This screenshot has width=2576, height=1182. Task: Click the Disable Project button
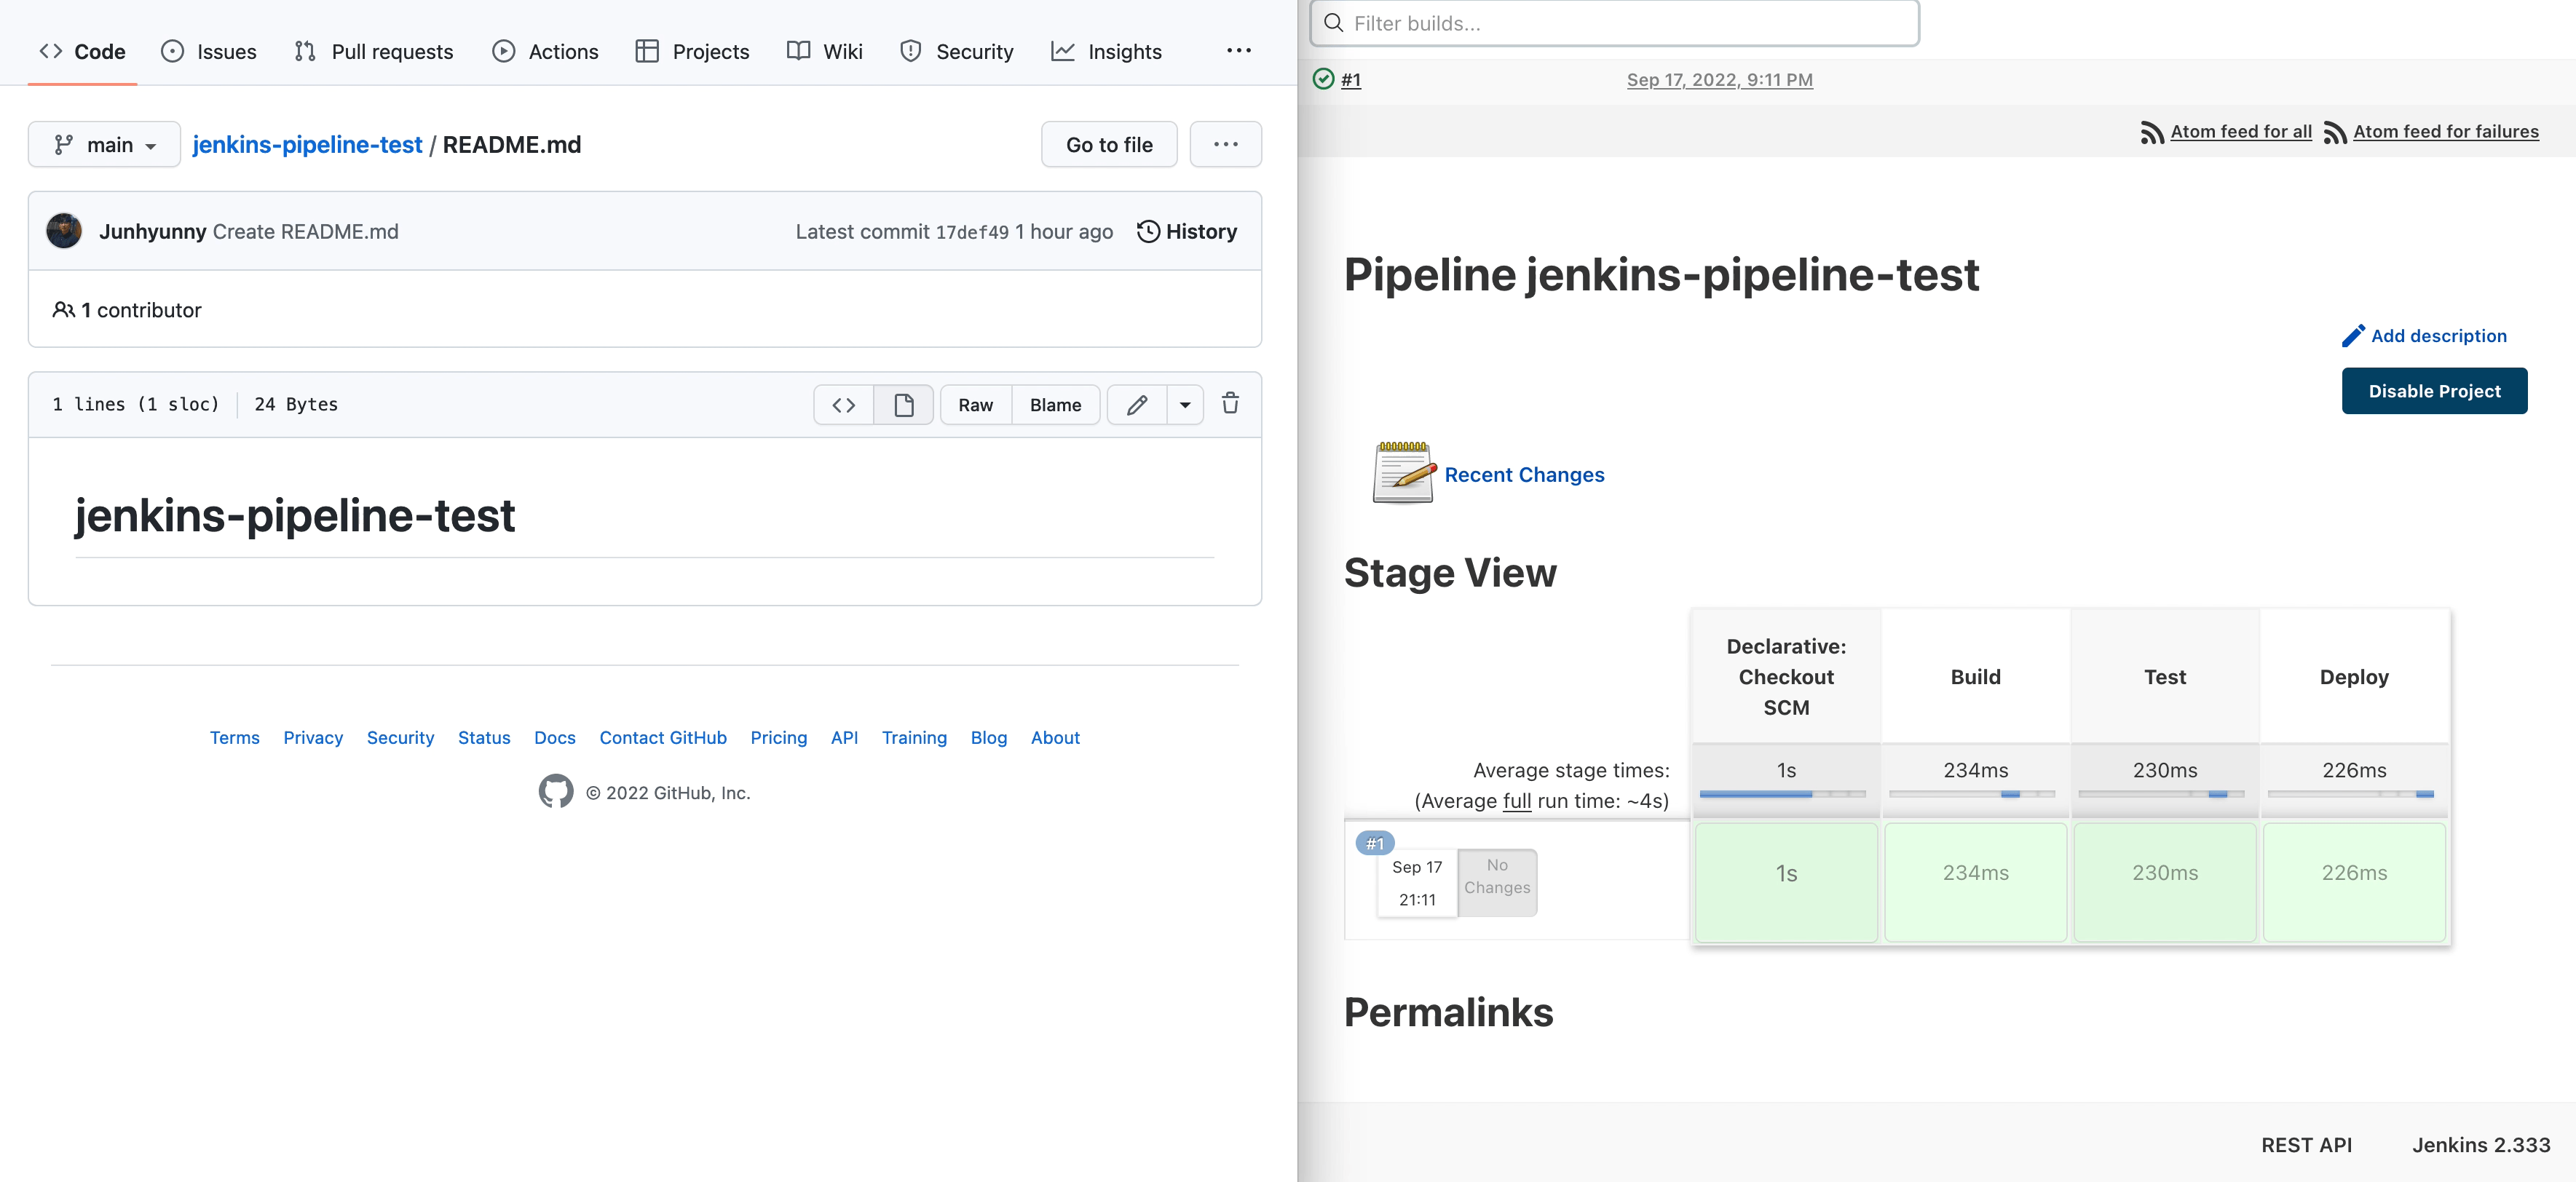2433,391
